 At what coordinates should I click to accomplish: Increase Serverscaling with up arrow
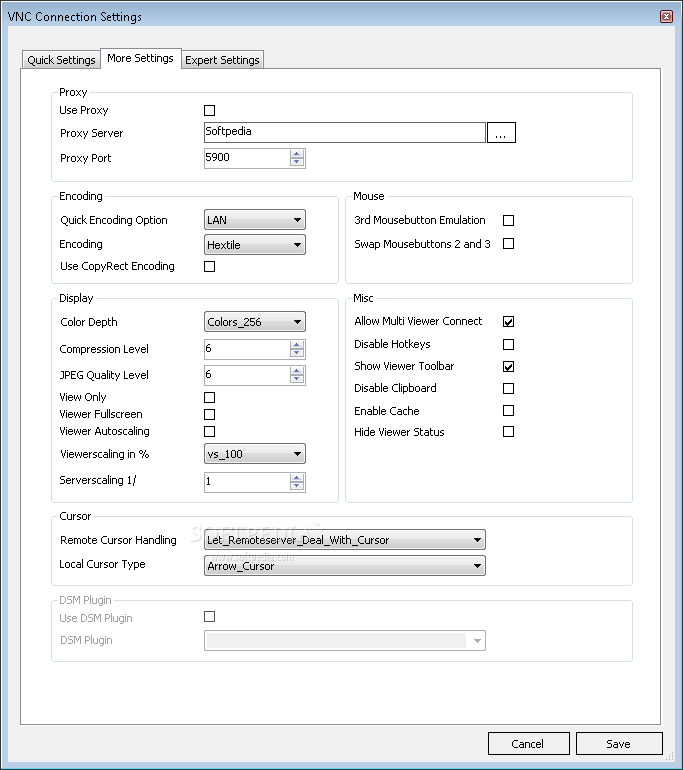point(297,478)
